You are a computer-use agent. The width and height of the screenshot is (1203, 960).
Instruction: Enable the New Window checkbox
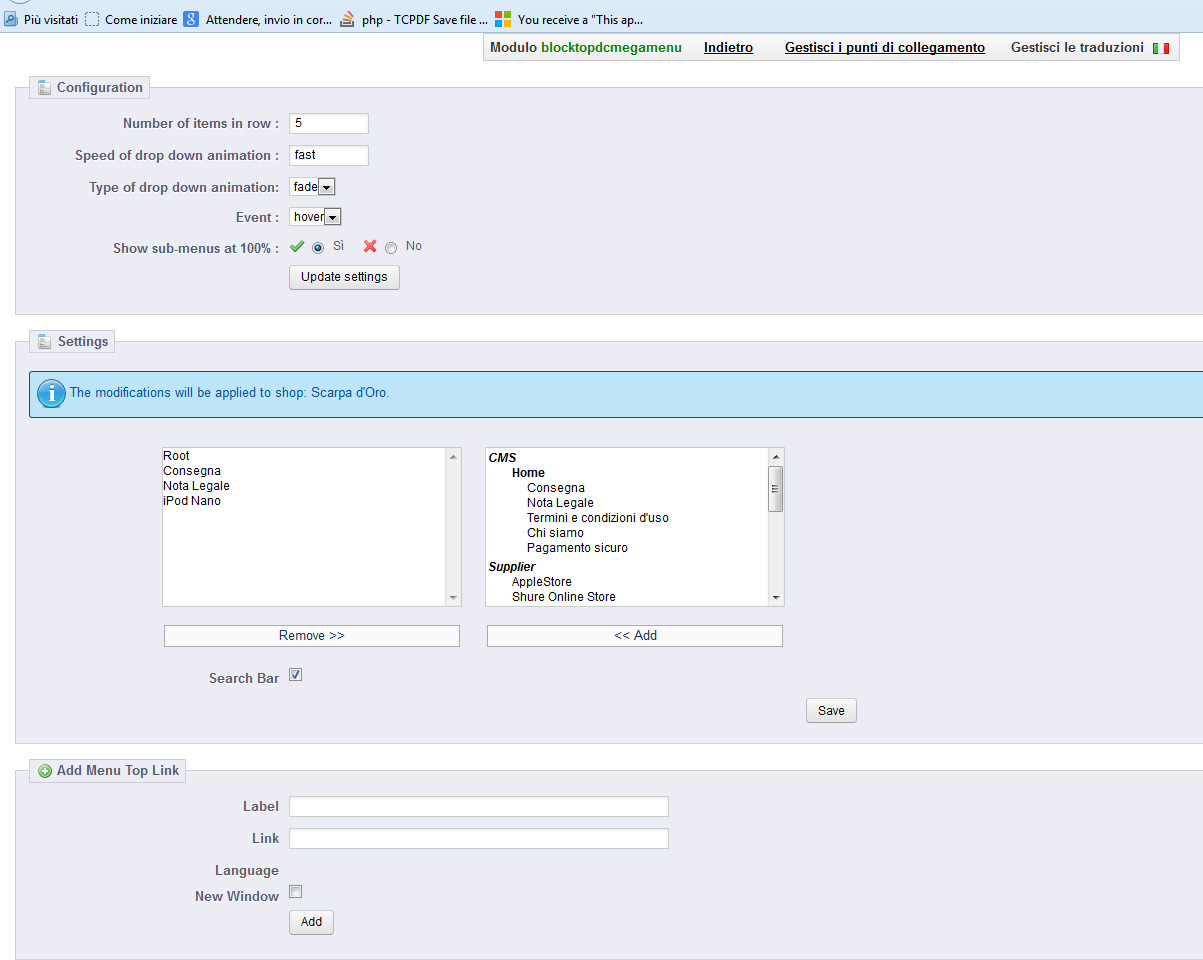click(295, 892)
